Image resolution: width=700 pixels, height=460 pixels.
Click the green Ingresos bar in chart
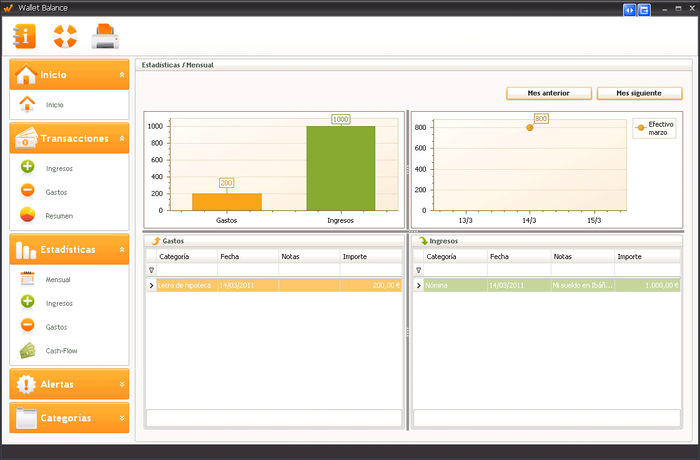pos(340,167)
